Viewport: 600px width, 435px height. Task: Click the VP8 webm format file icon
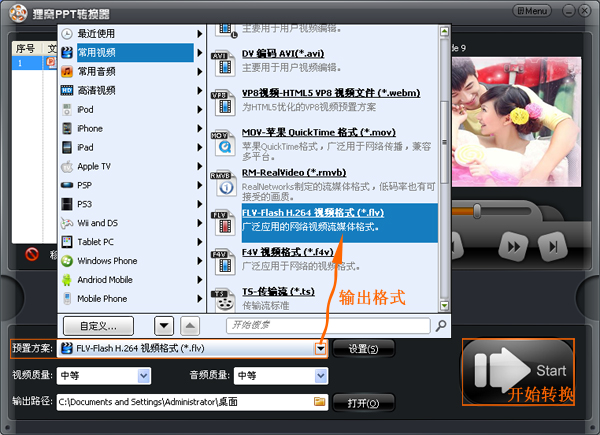[223, 103]
